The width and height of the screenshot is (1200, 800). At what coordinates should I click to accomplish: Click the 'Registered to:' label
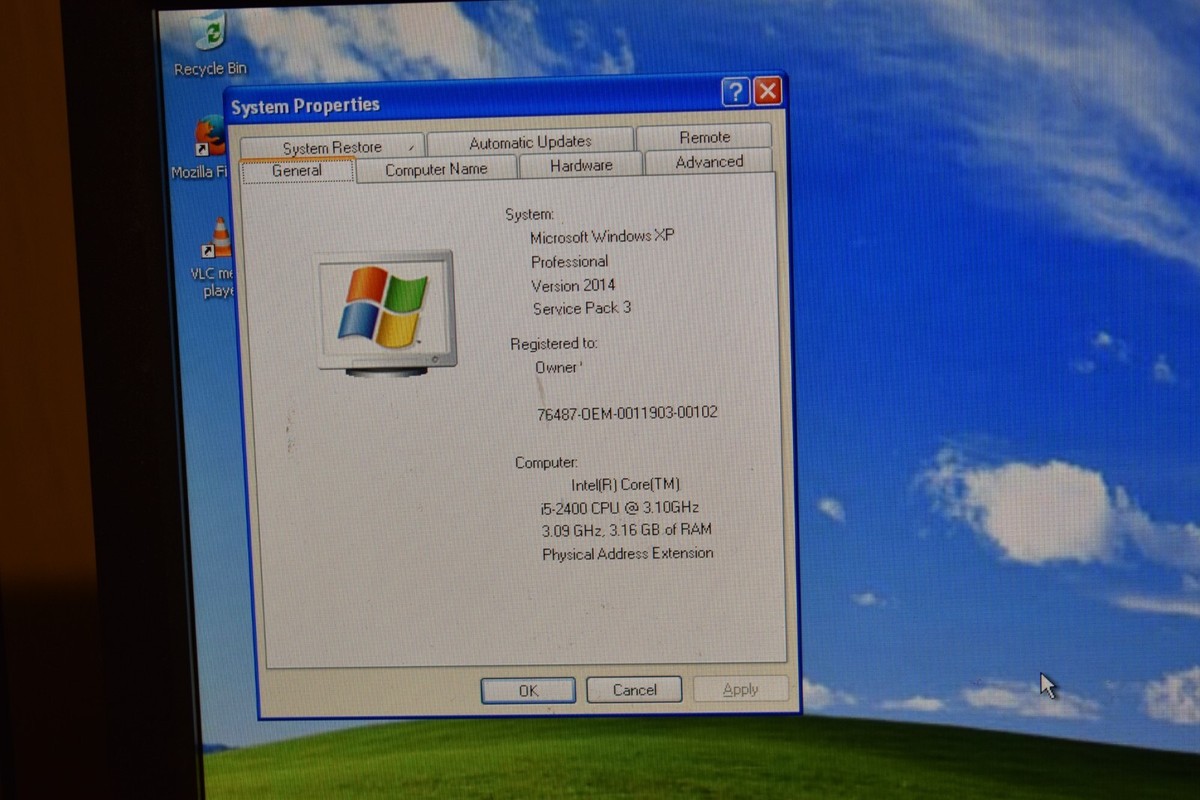coord(554,343)
